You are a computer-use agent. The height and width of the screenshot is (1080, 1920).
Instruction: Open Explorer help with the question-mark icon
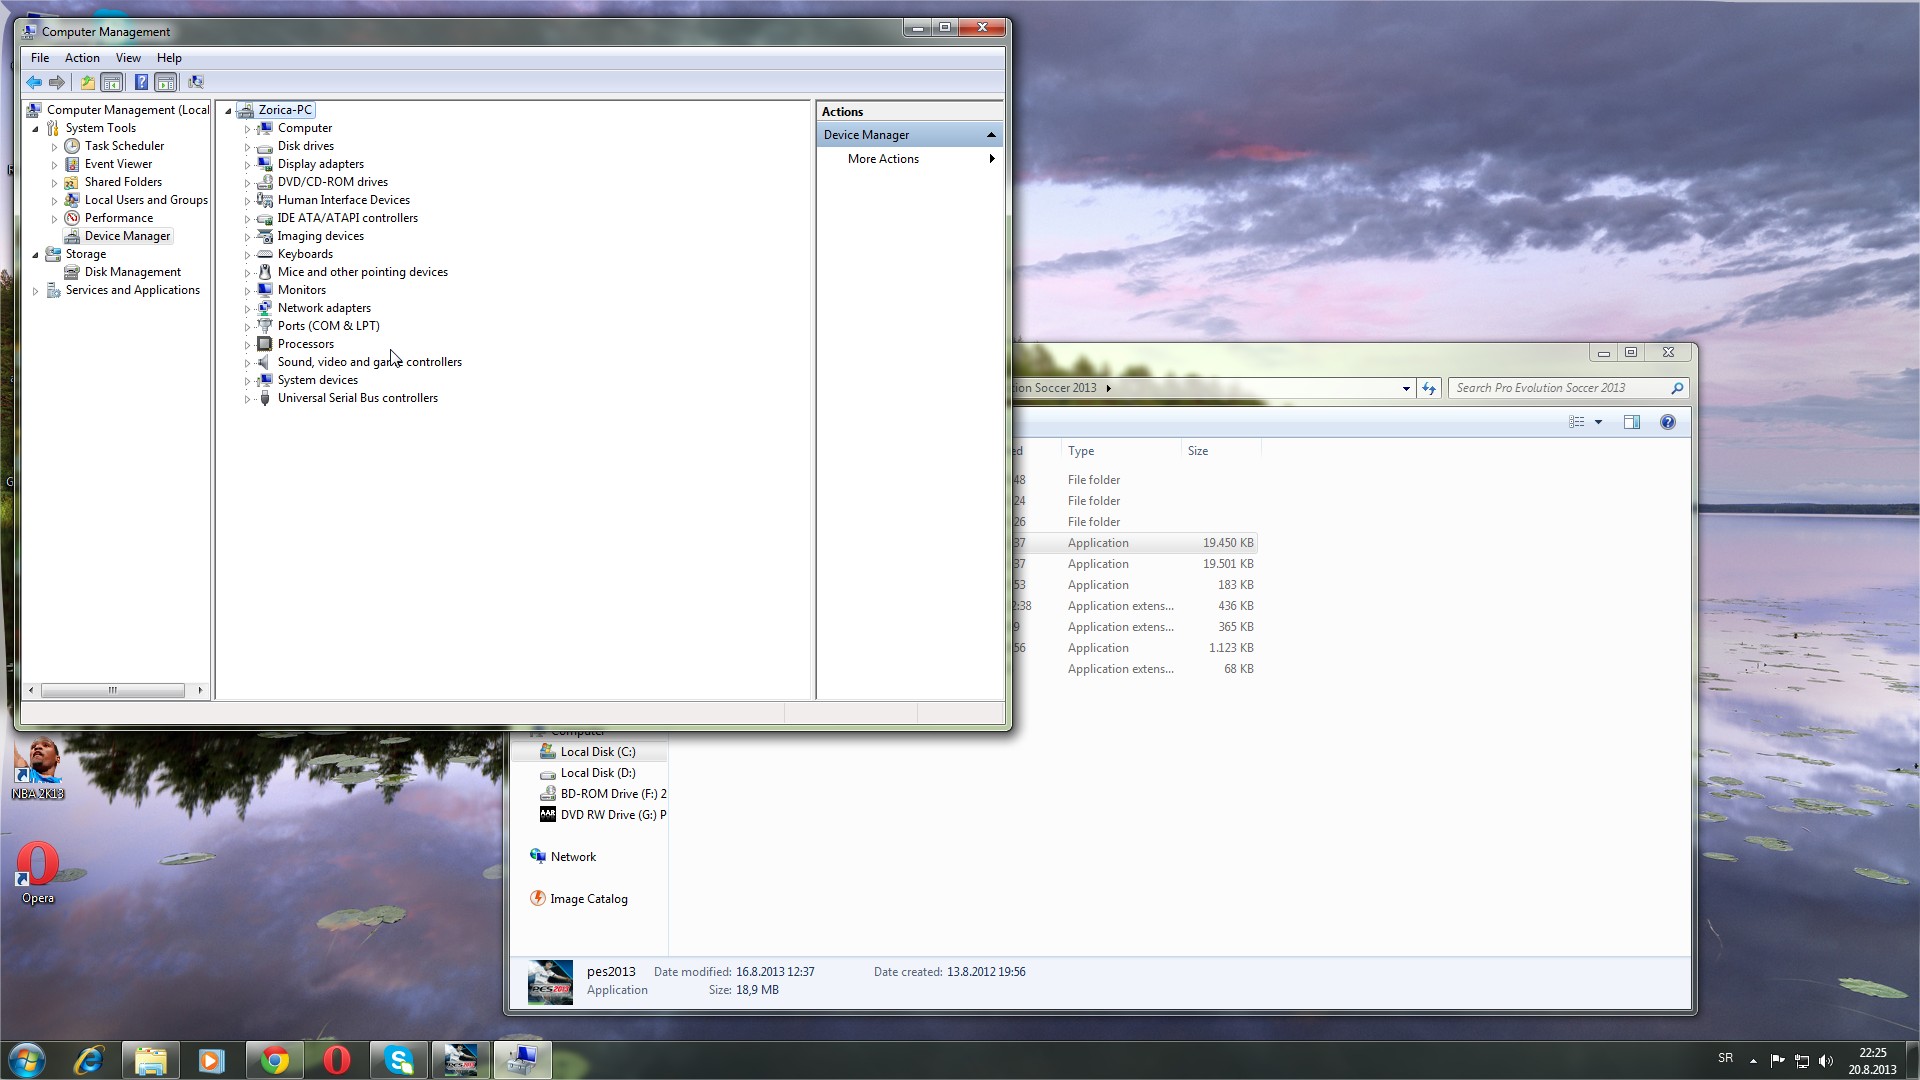click(1668, 422)
